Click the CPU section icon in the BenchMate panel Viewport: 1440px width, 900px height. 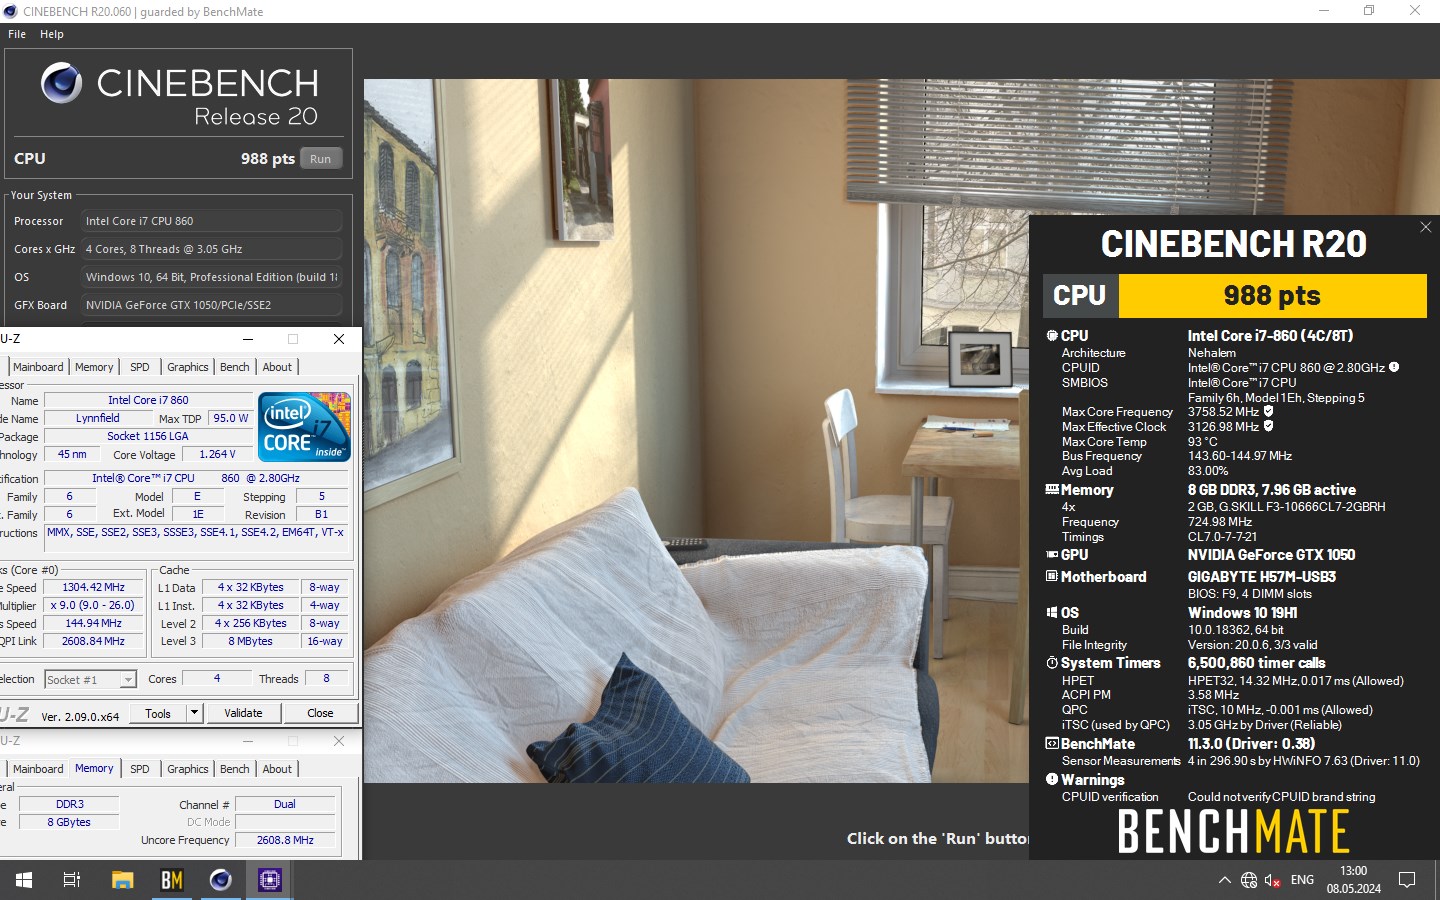pyautogui.click(x=1052, y=336)
